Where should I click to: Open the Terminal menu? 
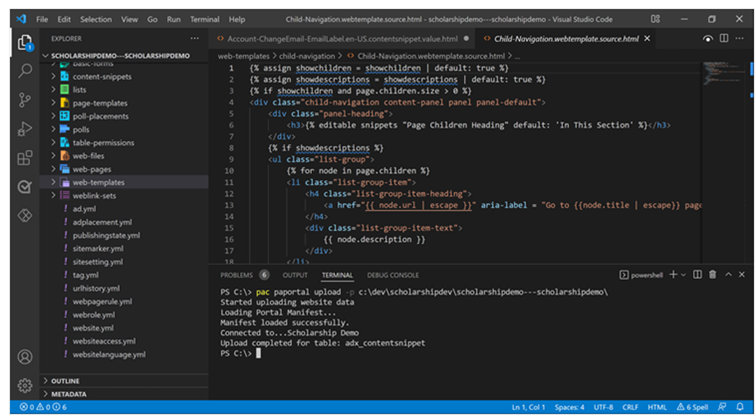[204, 19]
